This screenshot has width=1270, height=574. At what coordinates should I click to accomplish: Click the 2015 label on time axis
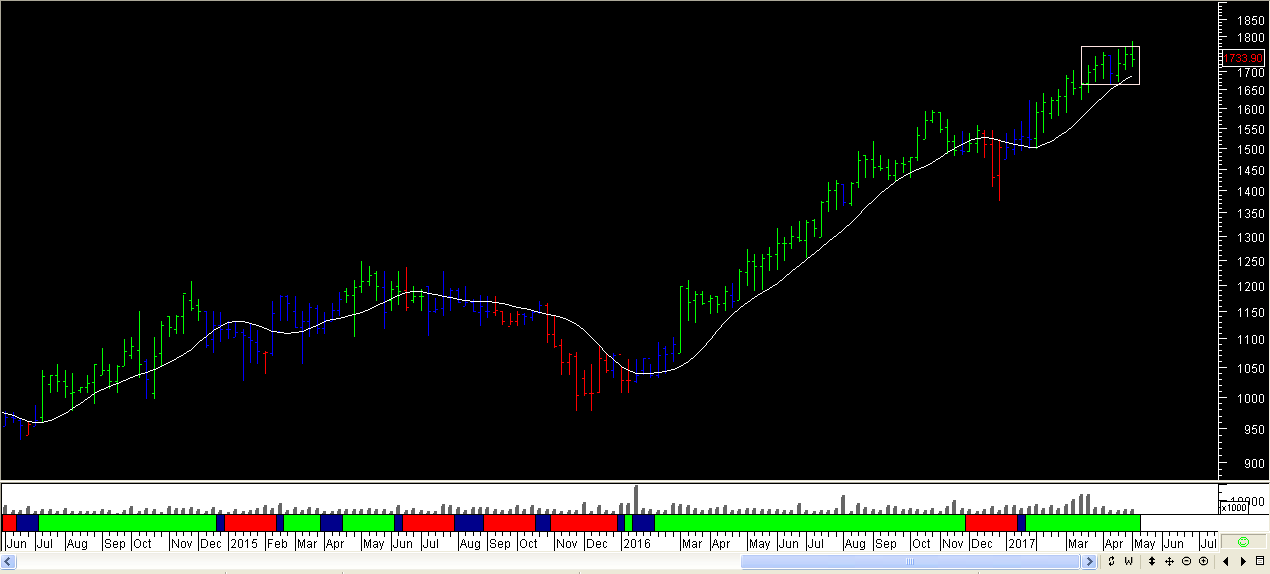pyautogui.click(x=243, y=544)
